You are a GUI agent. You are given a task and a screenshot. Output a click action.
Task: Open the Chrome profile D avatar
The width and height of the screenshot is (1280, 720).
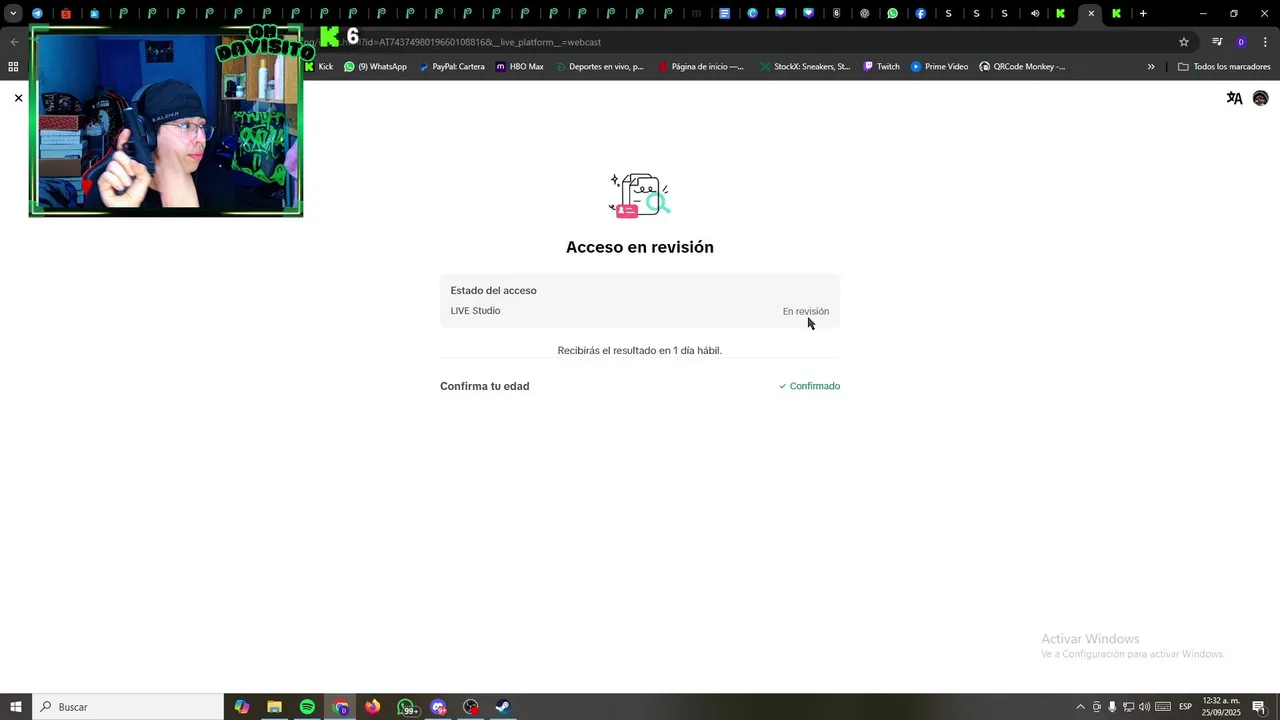pyautogui.click(x=1241, y=42)
